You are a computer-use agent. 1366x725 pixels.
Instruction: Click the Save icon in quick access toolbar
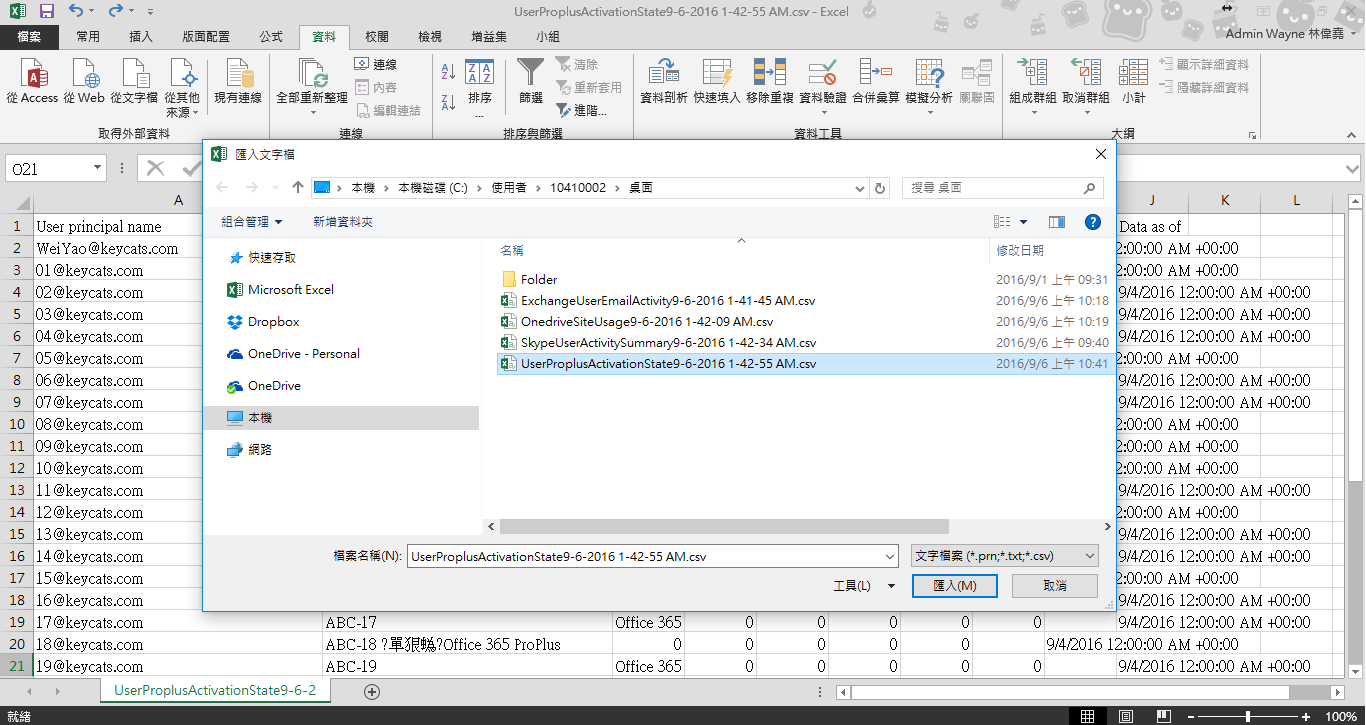(46, 12)
